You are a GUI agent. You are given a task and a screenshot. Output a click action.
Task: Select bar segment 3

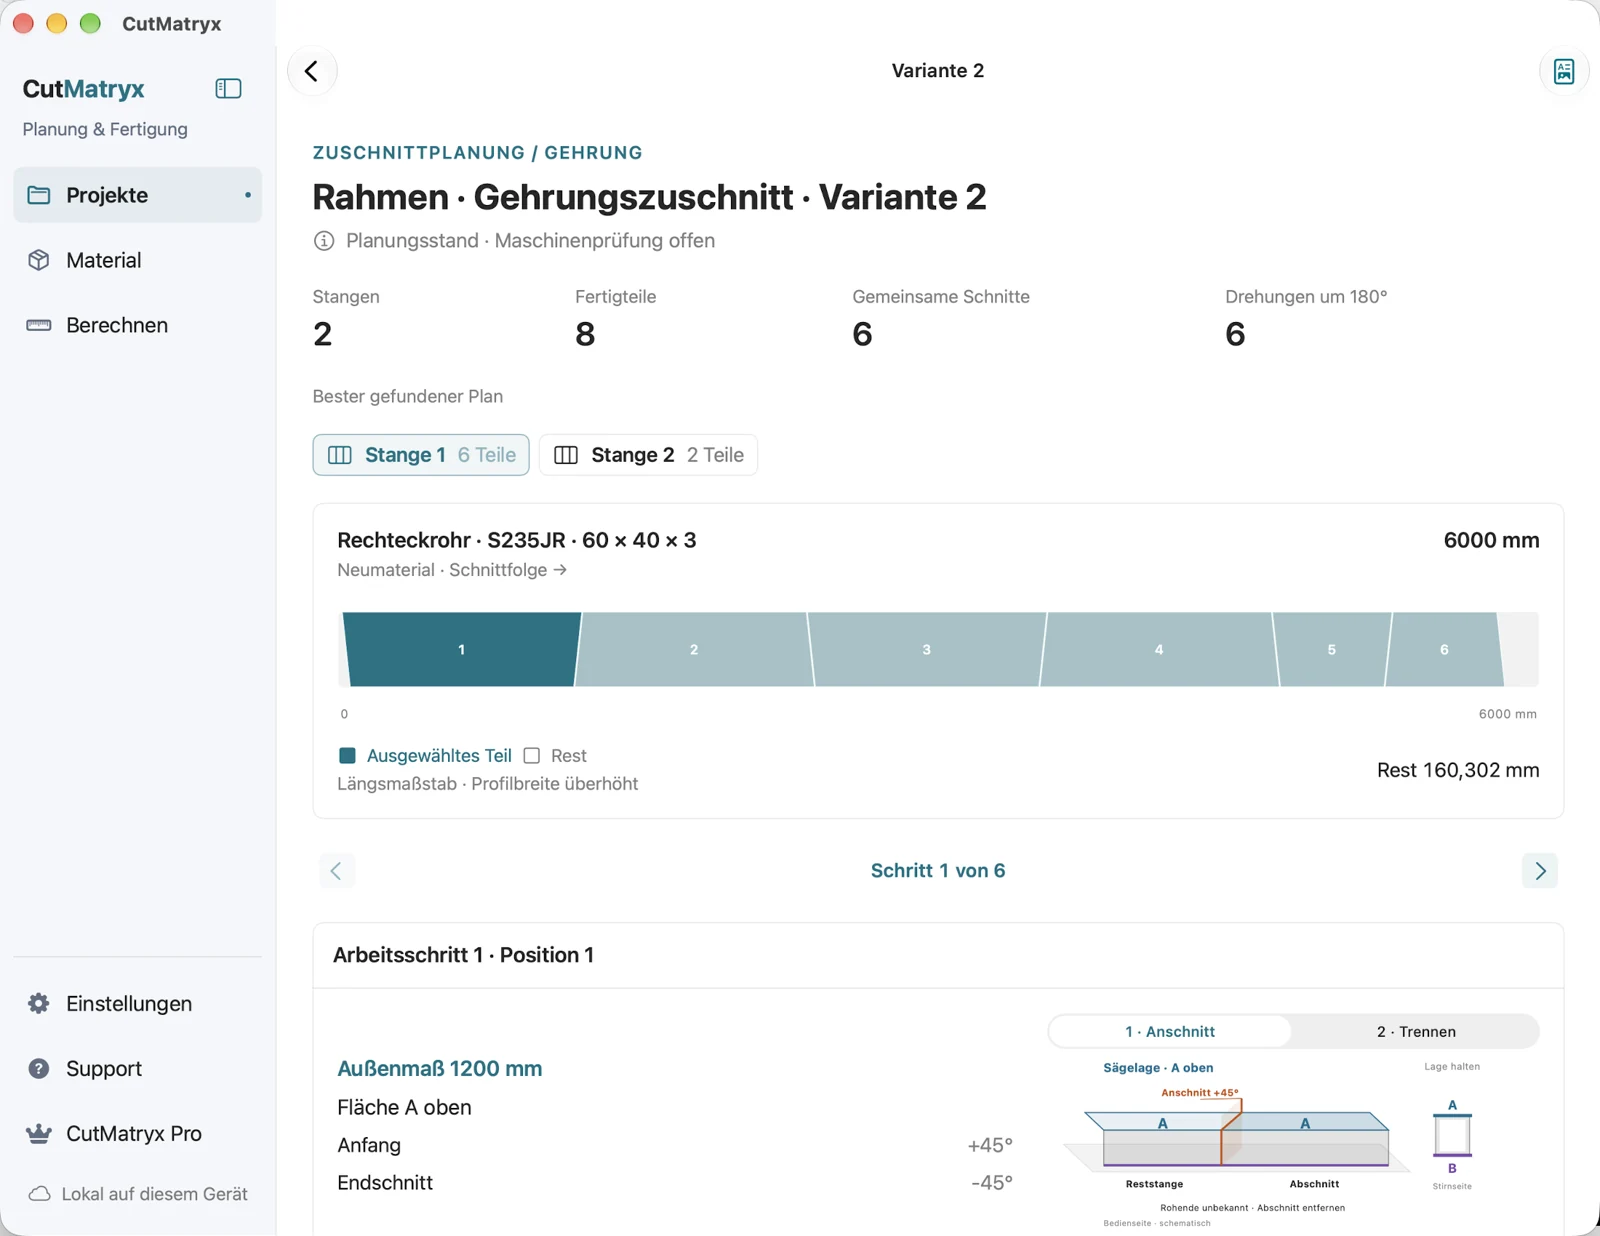927,649
